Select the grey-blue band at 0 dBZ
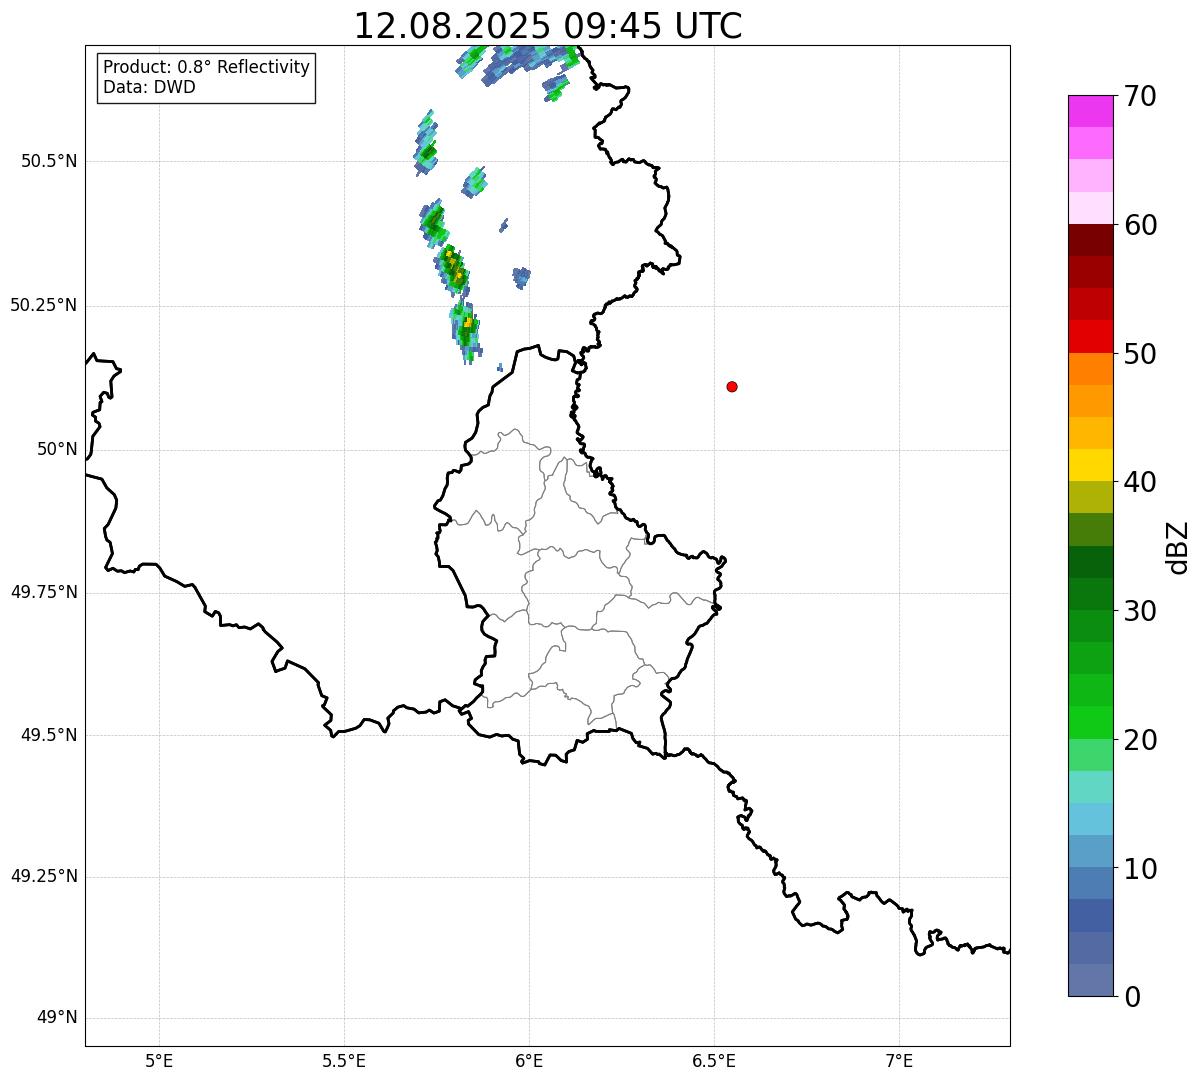 coord(1090,980)
